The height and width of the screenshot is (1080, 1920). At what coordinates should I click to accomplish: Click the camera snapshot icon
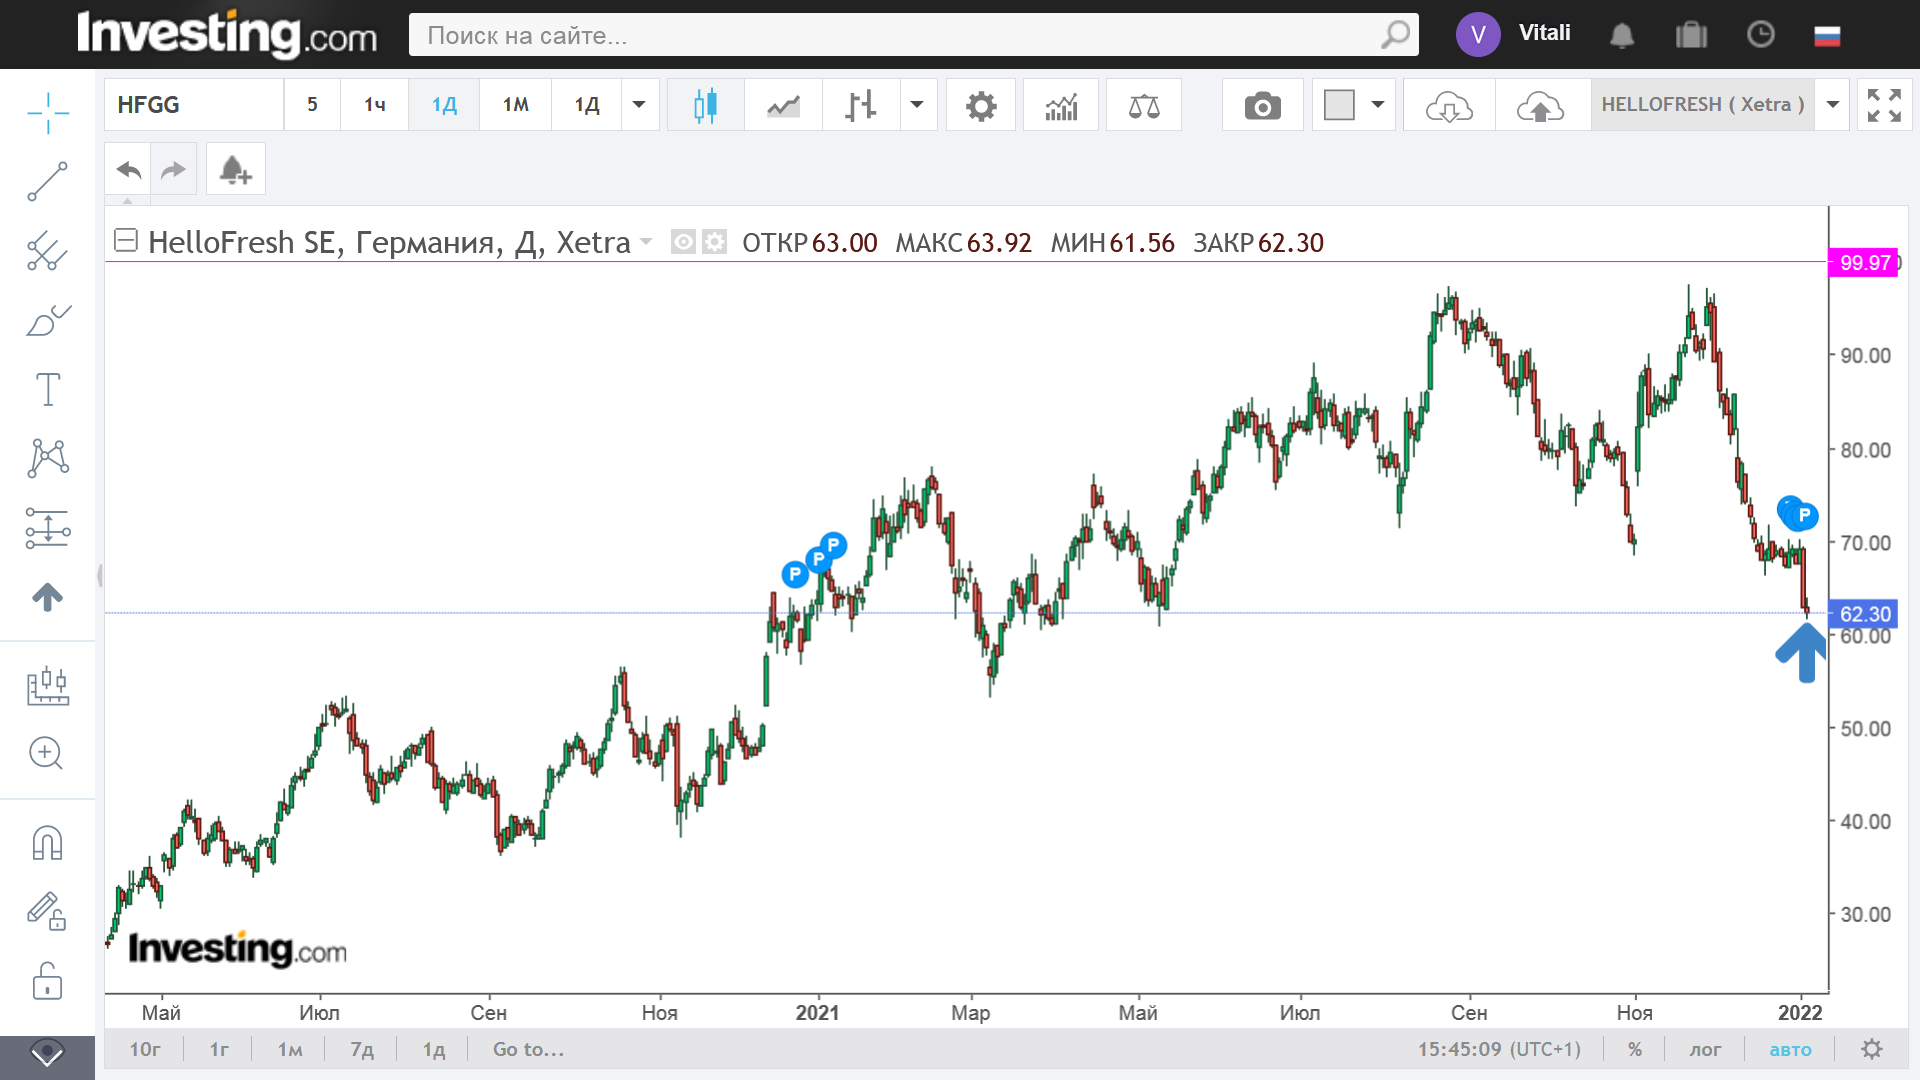[1262, 105]
